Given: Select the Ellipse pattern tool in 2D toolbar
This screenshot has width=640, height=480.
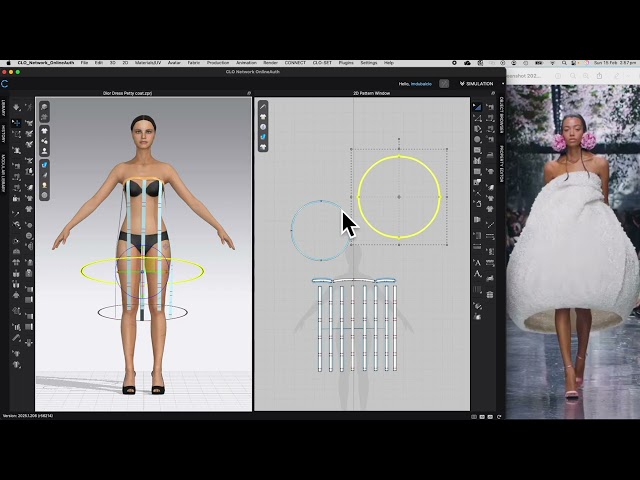Looking at the screenshot, I should [477, 139].
